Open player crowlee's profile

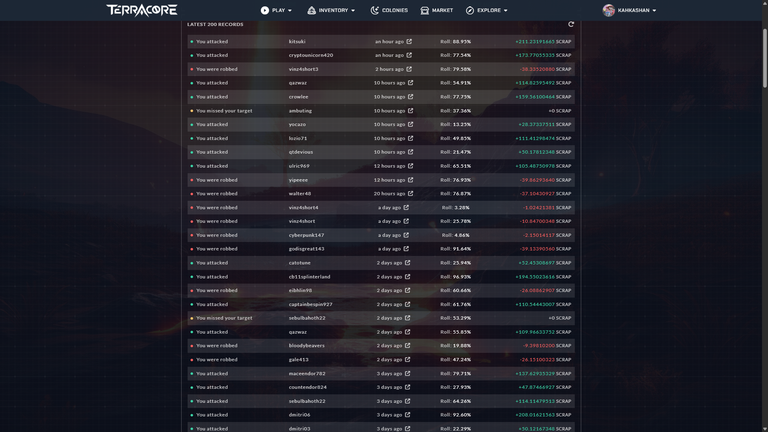tap(298, 97)
